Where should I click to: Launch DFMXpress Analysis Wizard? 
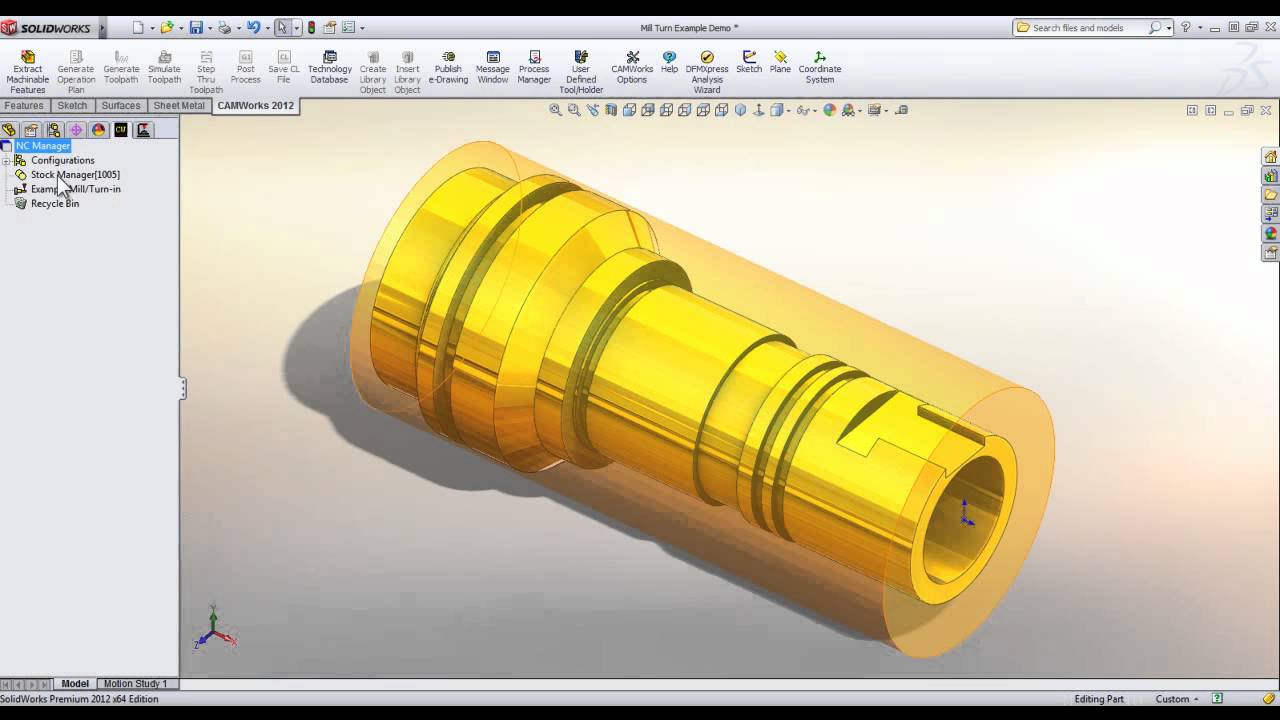point(707,72)
